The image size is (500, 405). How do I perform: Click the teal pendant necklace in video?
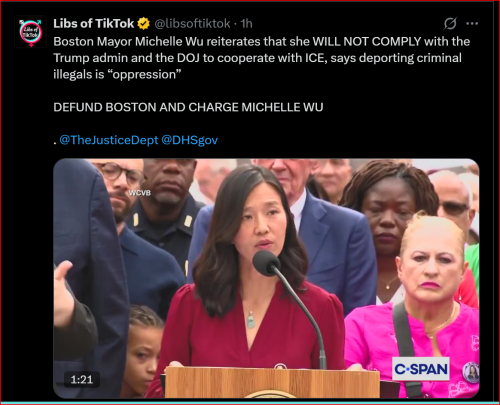(x=251, y=320)
